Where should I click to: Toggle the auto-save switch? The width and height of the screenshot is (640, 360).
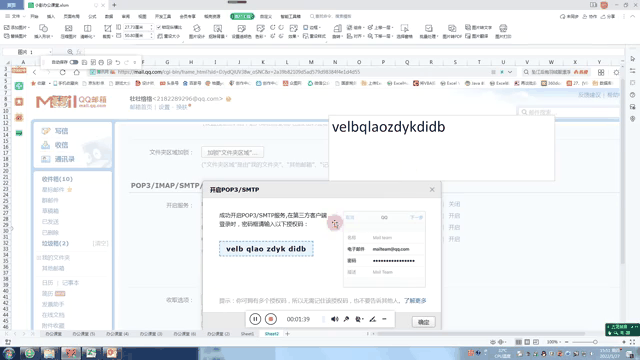(74, 62)
